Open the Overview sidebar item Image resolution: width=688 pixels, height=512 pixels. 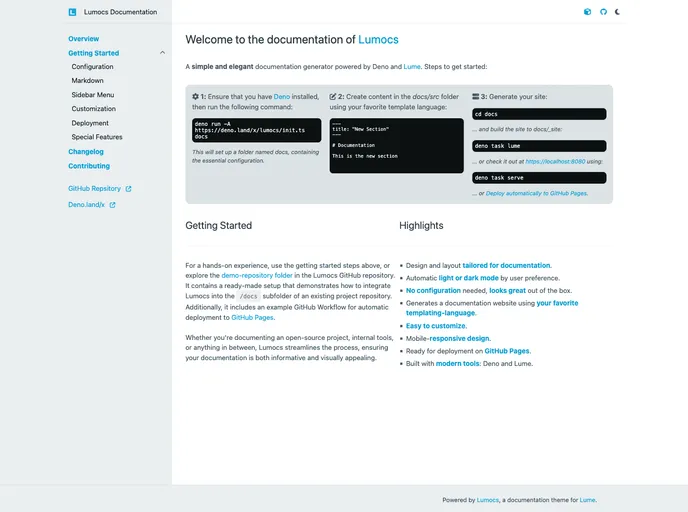coord(83,39)
